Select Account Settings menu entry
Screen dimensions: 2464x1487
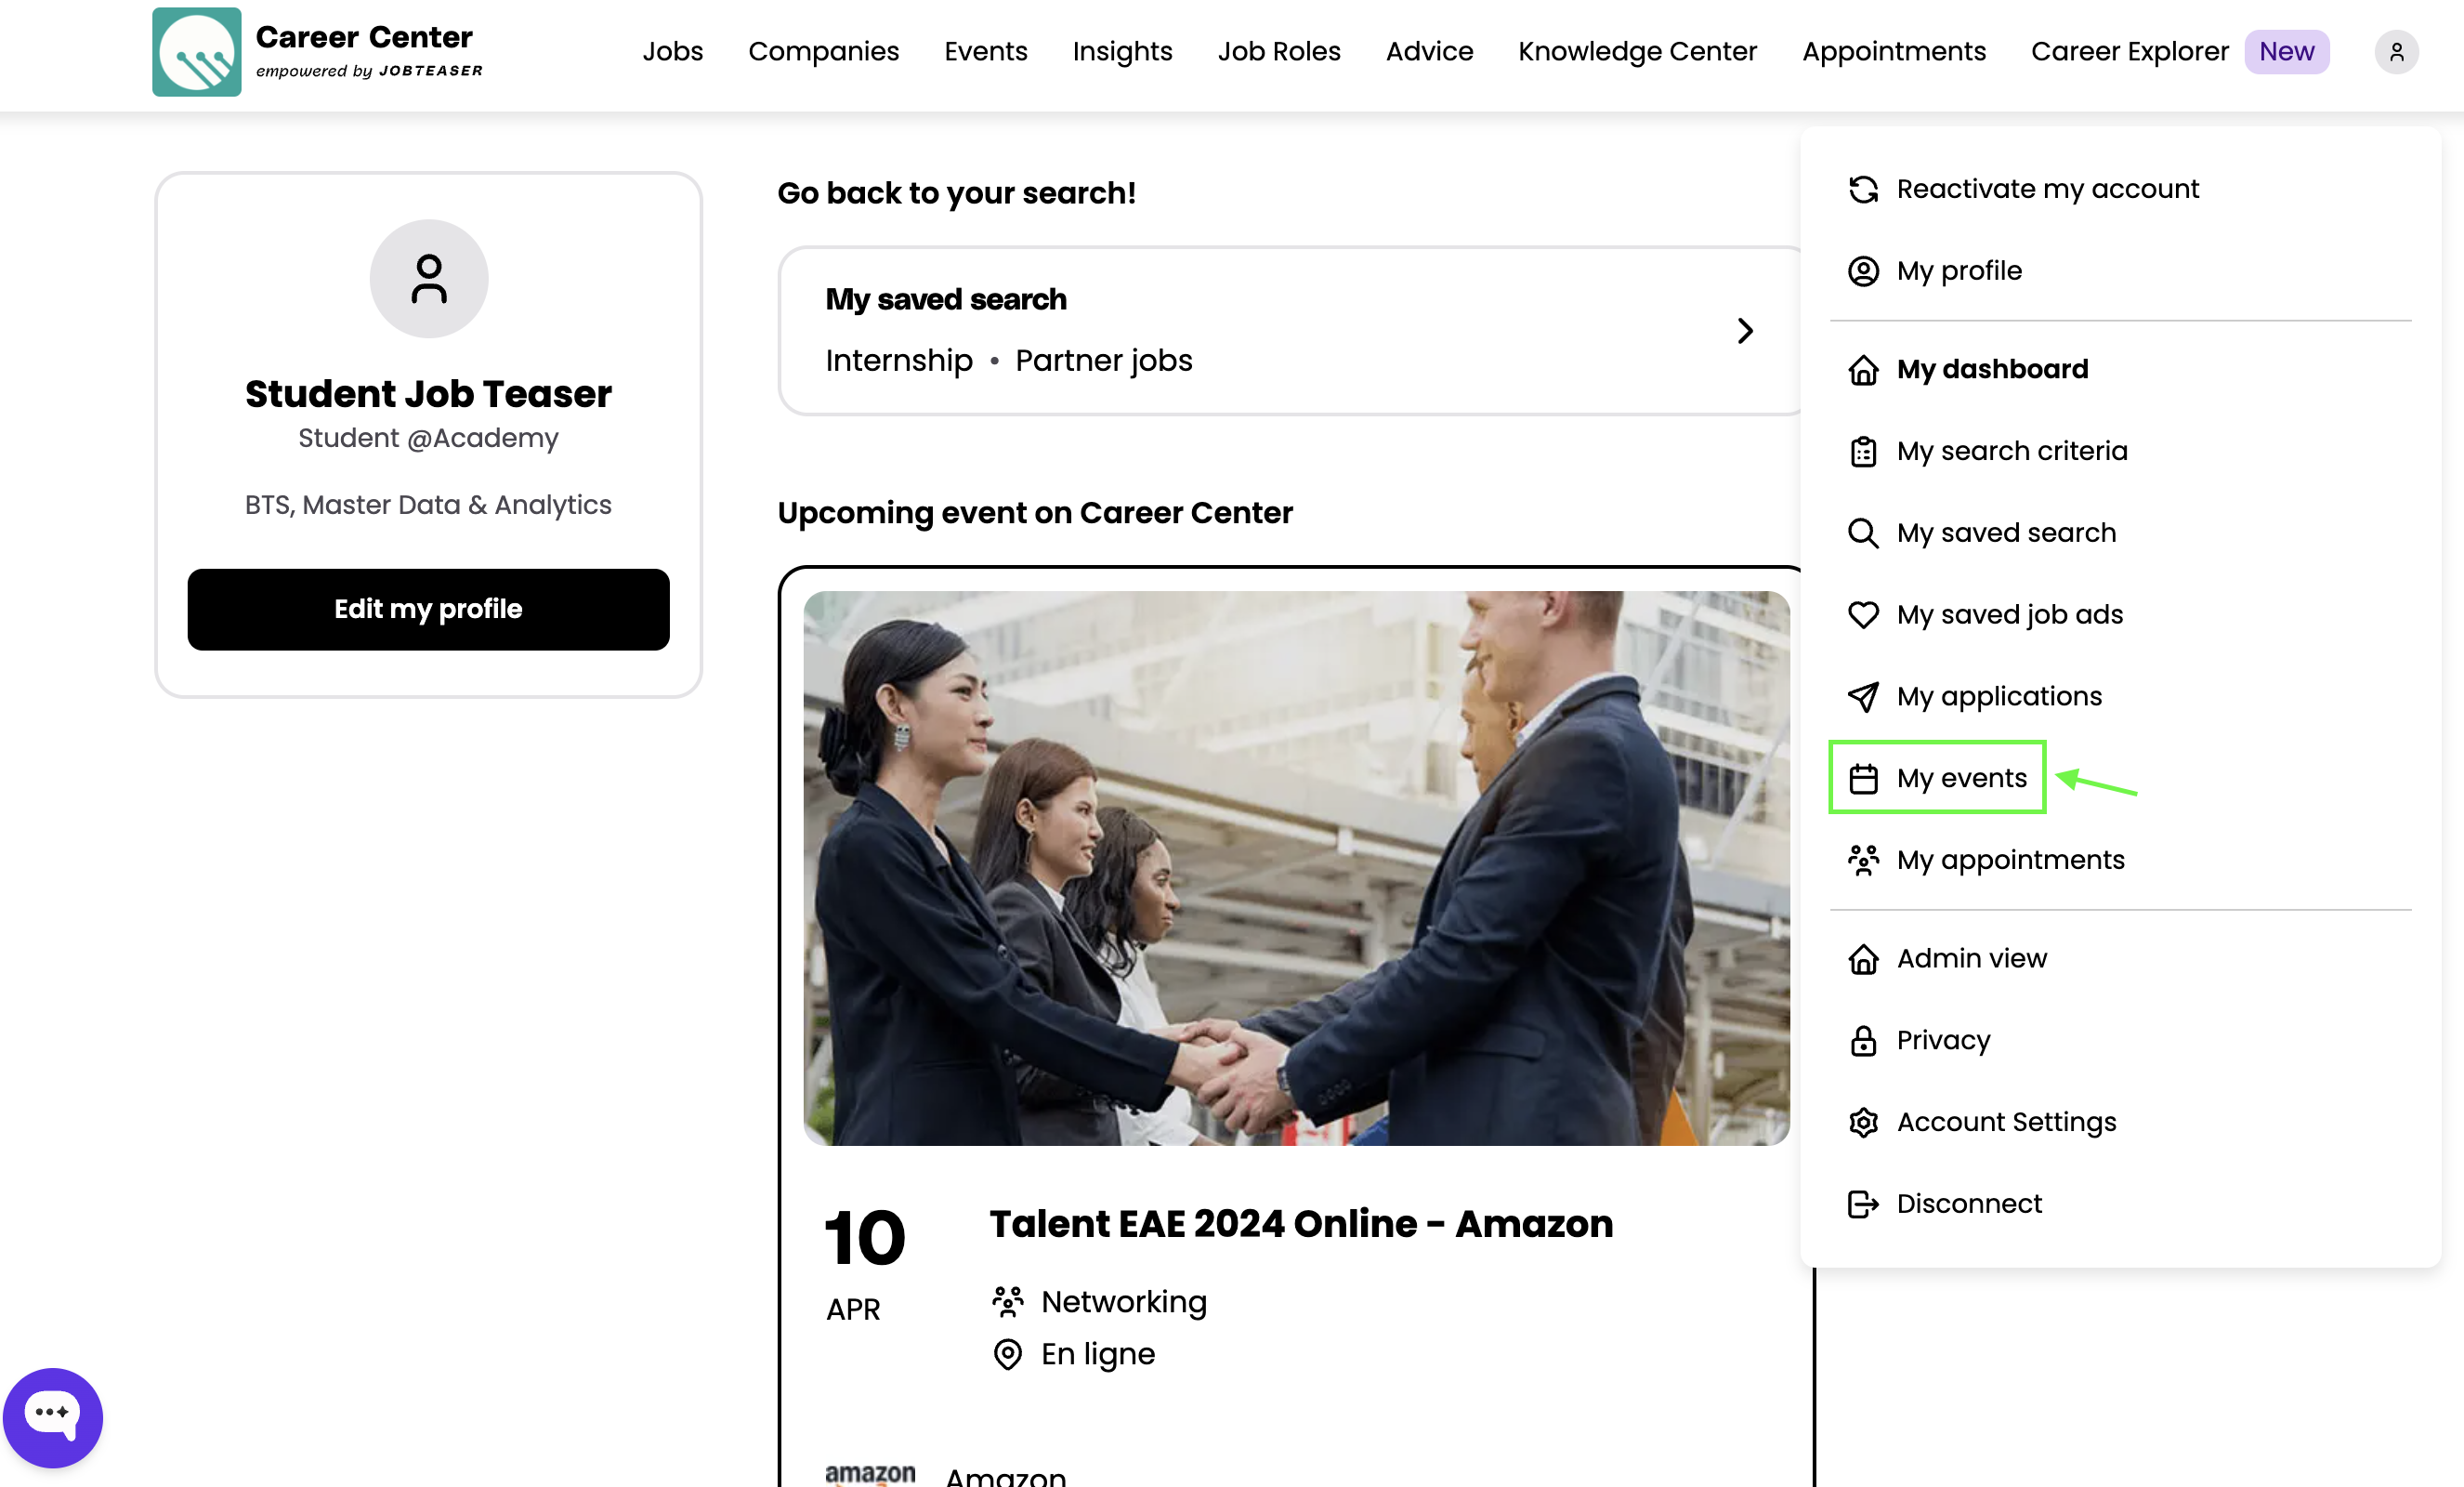(2120, 1123)
